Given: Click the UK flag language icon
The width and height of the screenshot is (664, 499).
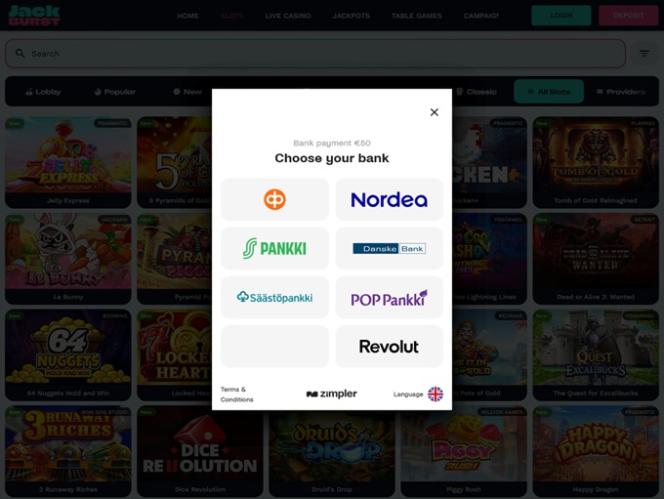Looking at the screenshot, I should (x=435, y=394).
